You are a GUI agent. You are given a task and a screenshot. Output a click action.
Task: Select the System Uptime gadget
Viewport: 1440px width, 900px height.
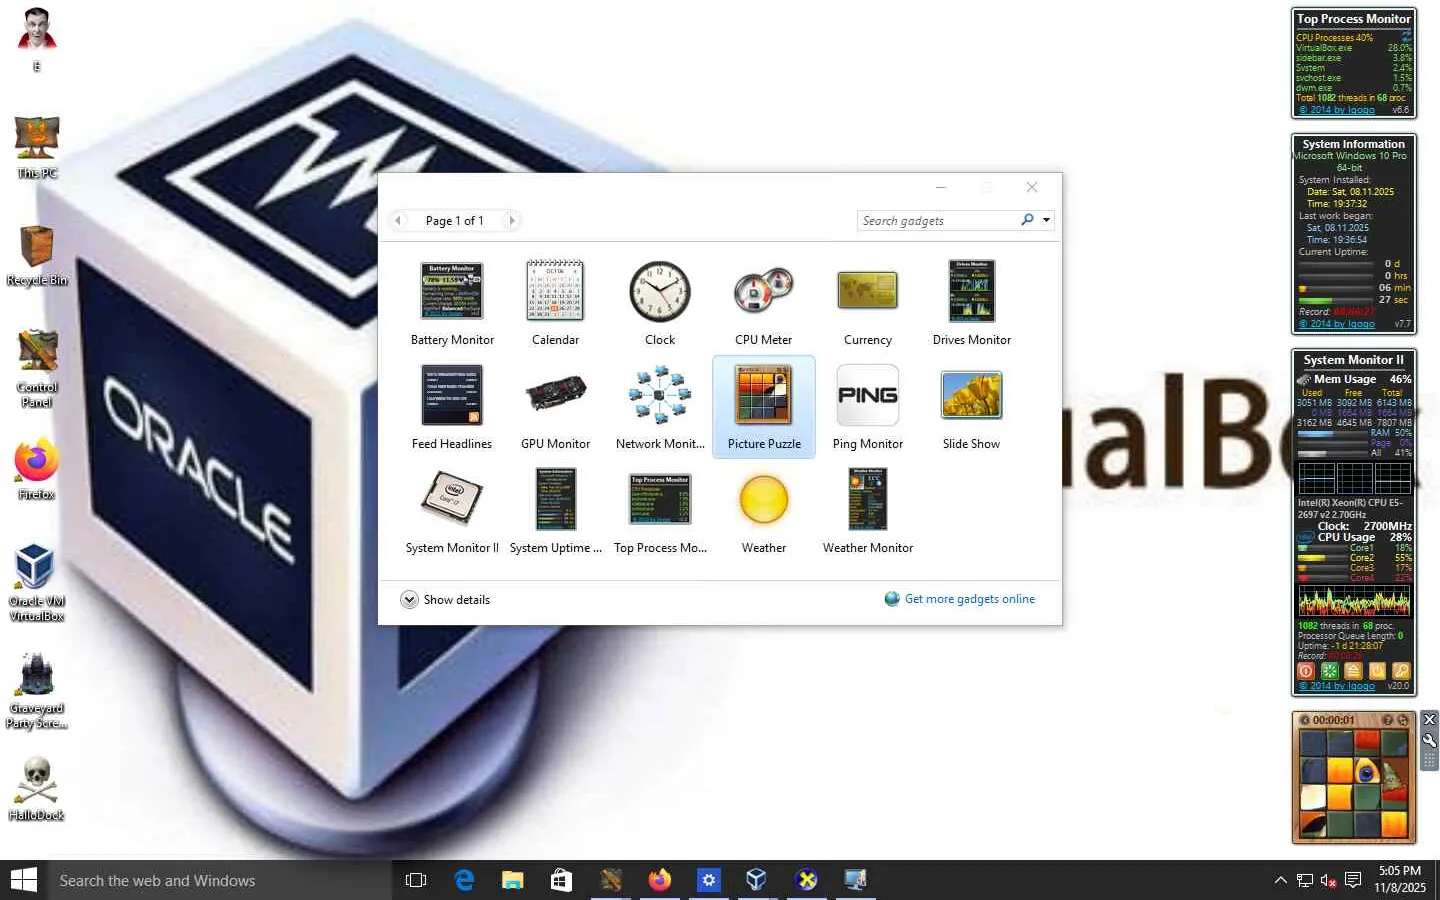point(555,511)
